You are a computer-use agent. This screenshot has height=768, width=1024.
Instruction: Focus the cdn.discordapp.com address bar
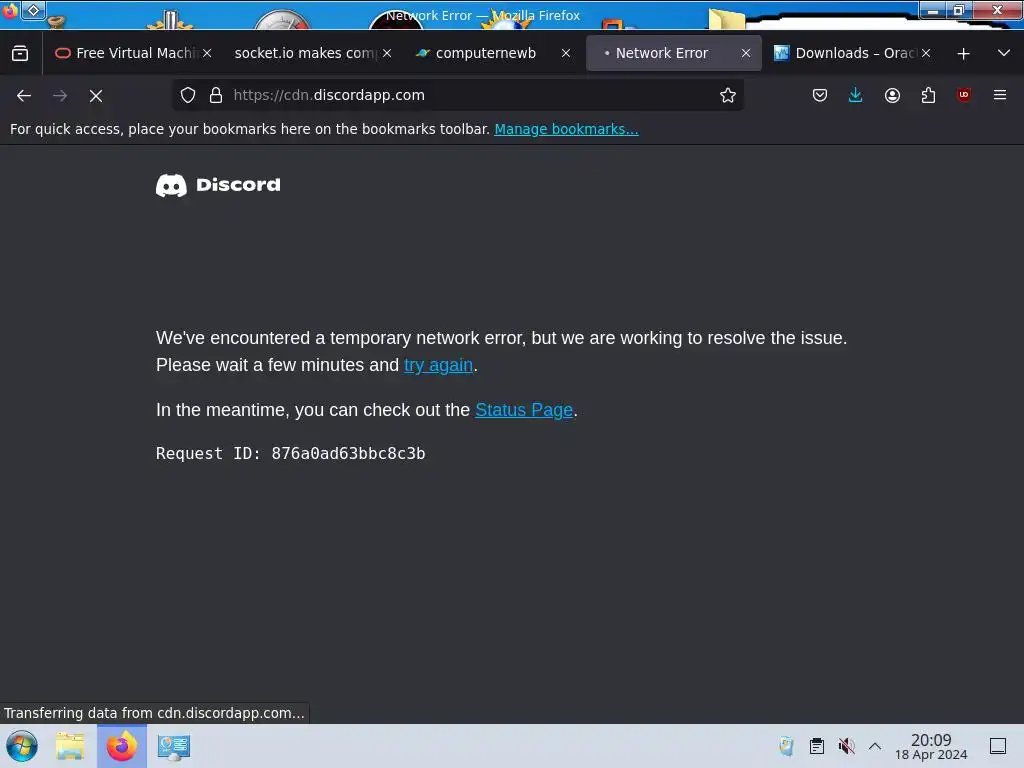tap(457, 95)
